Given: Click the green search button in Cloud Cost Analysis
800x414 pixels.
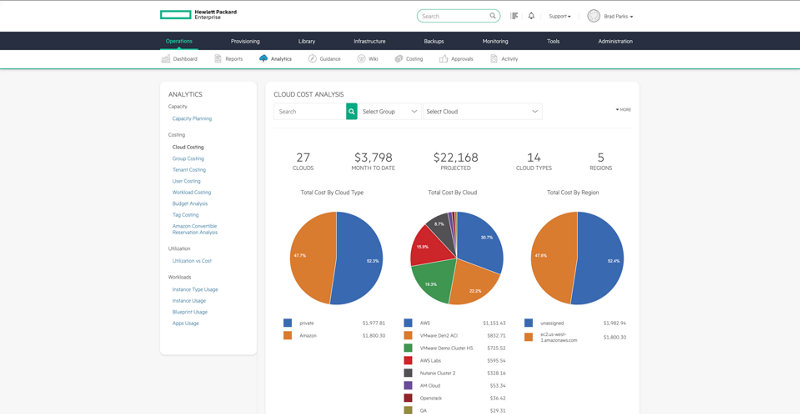Looking at the screenshot, I should (x=351, y=111).
